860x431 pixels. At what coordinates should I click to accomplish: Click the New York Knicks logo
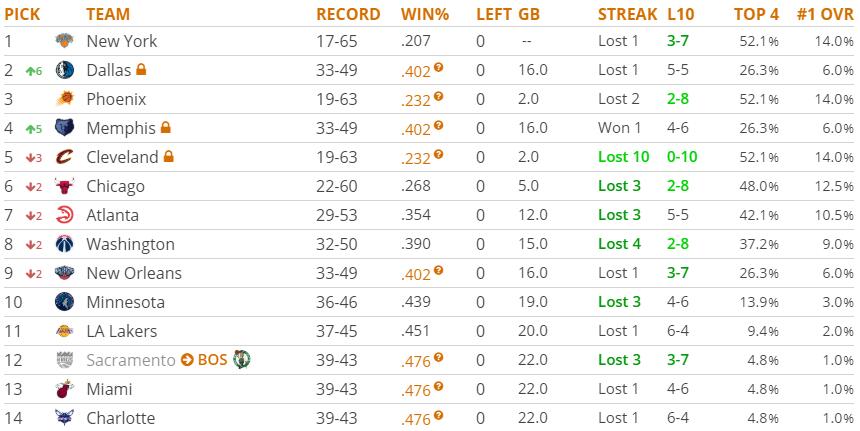pyautogui.click(x=65, y=41)
